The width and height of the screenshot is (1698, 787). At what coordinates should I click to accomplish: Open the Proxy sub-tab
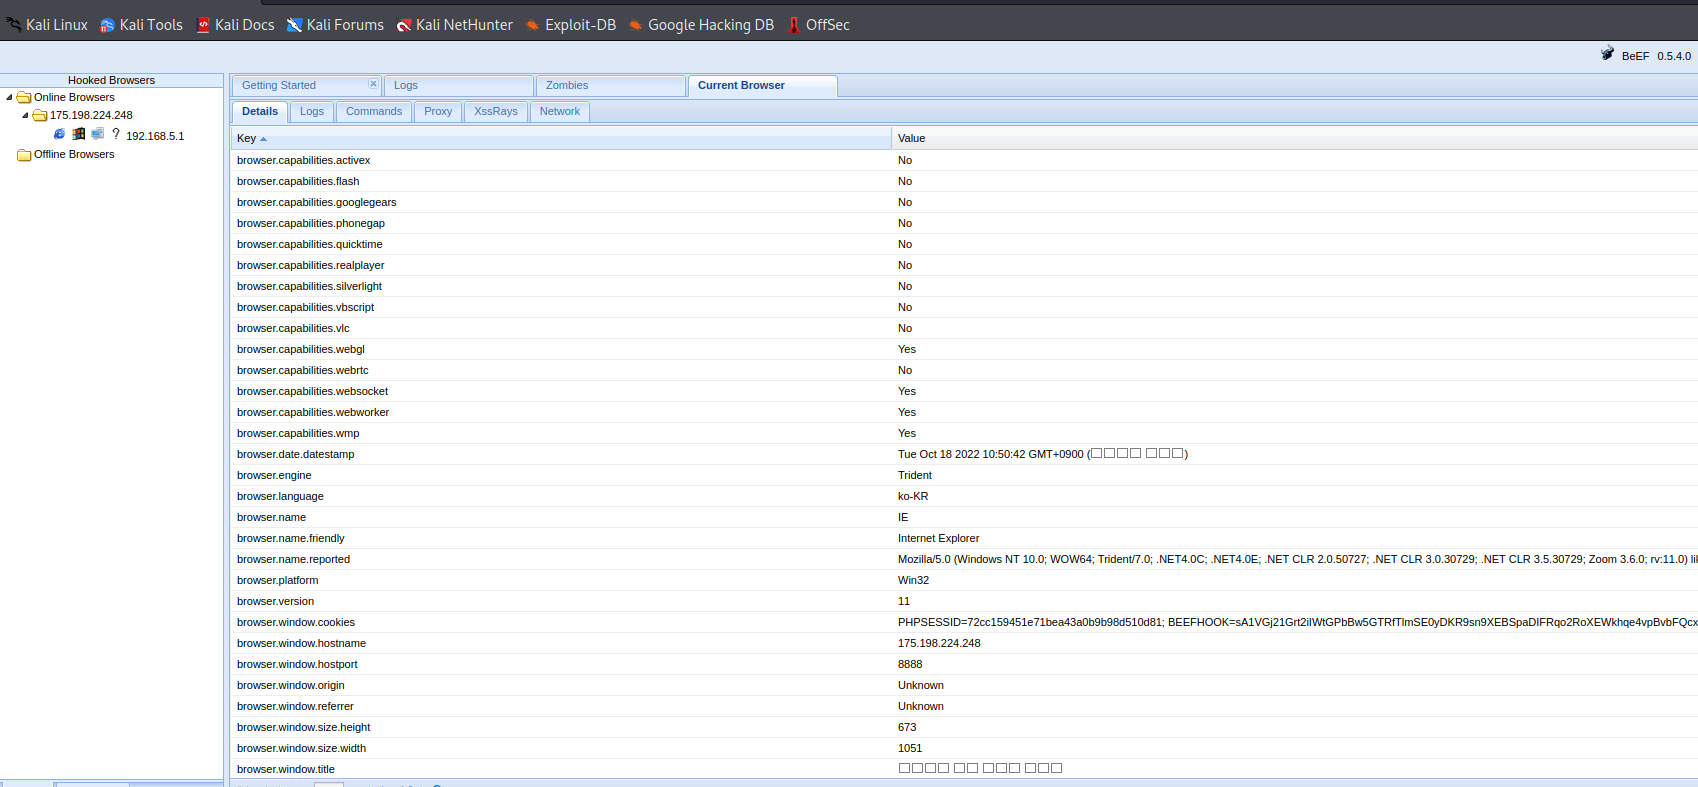coord(438,112)
